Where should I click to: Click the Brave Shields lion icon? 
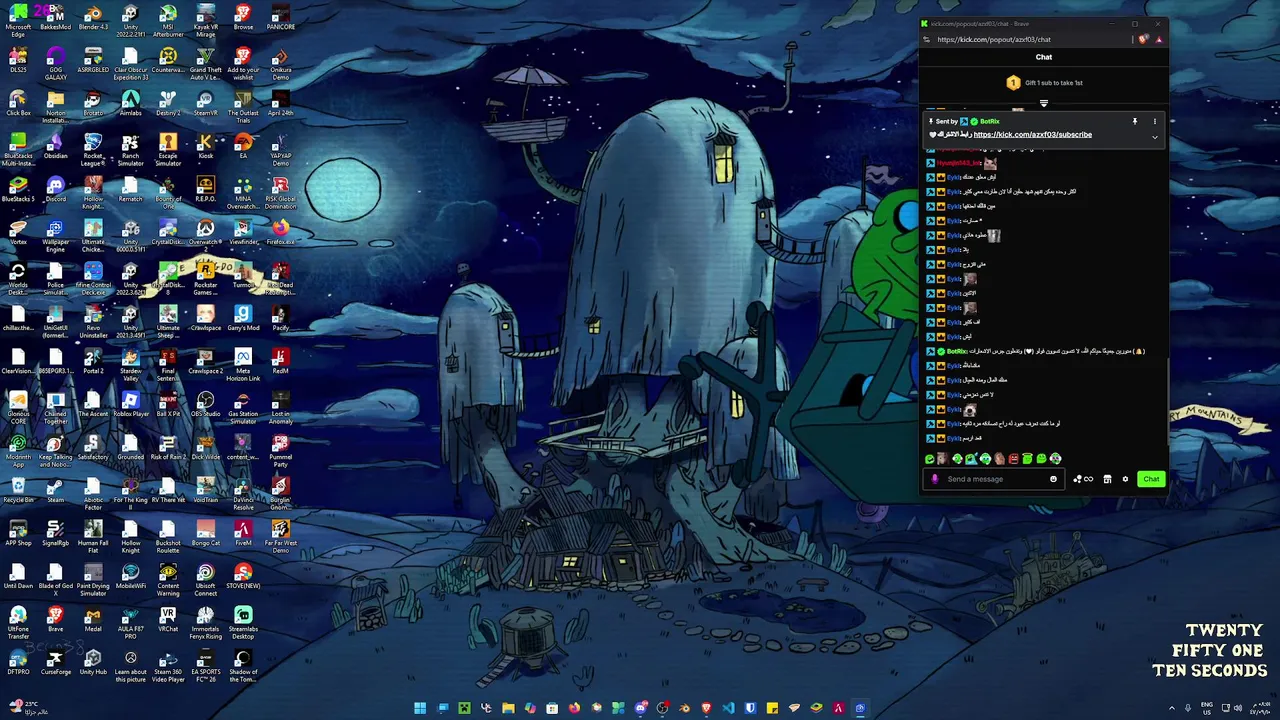coord(1144,40)
